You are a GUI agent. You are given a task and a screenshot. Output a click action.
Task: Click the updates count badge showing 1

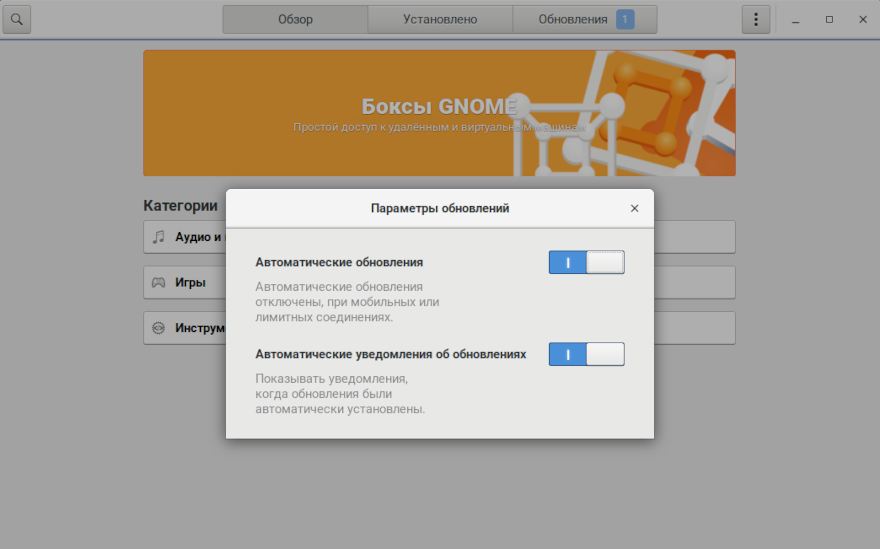tap(625, 19)
